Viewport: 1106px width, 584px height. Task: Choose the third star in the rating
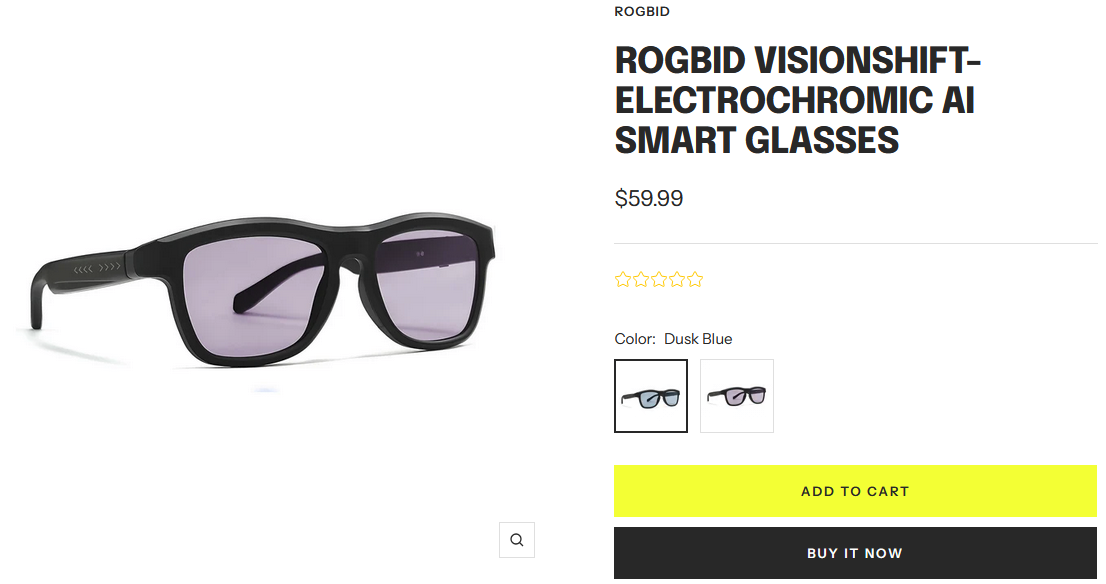(659, 280)
